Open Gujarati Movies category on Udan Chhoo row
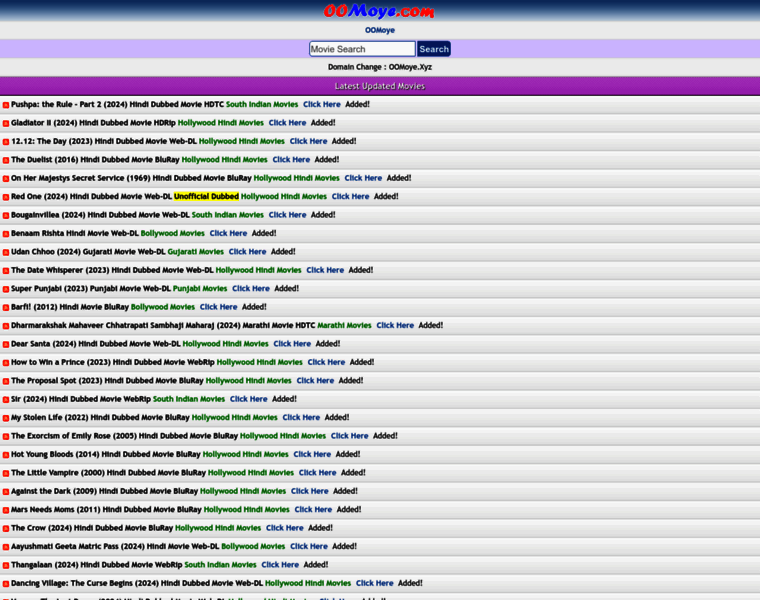This screenshot has width=760, height=600. coord(195,252)
